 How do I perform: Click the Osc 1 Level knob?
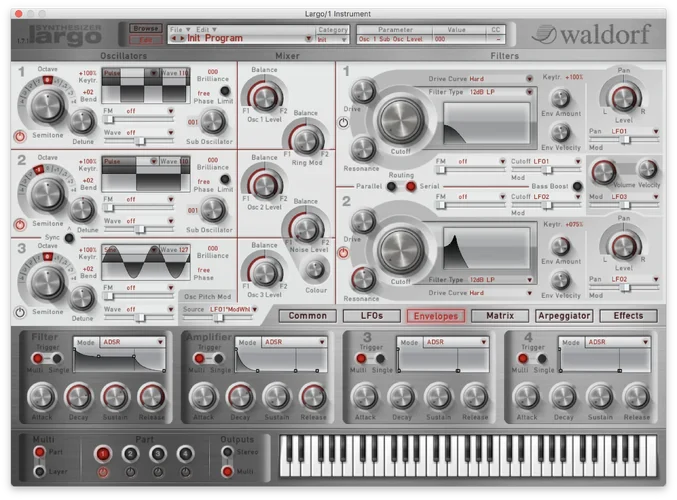265,98
